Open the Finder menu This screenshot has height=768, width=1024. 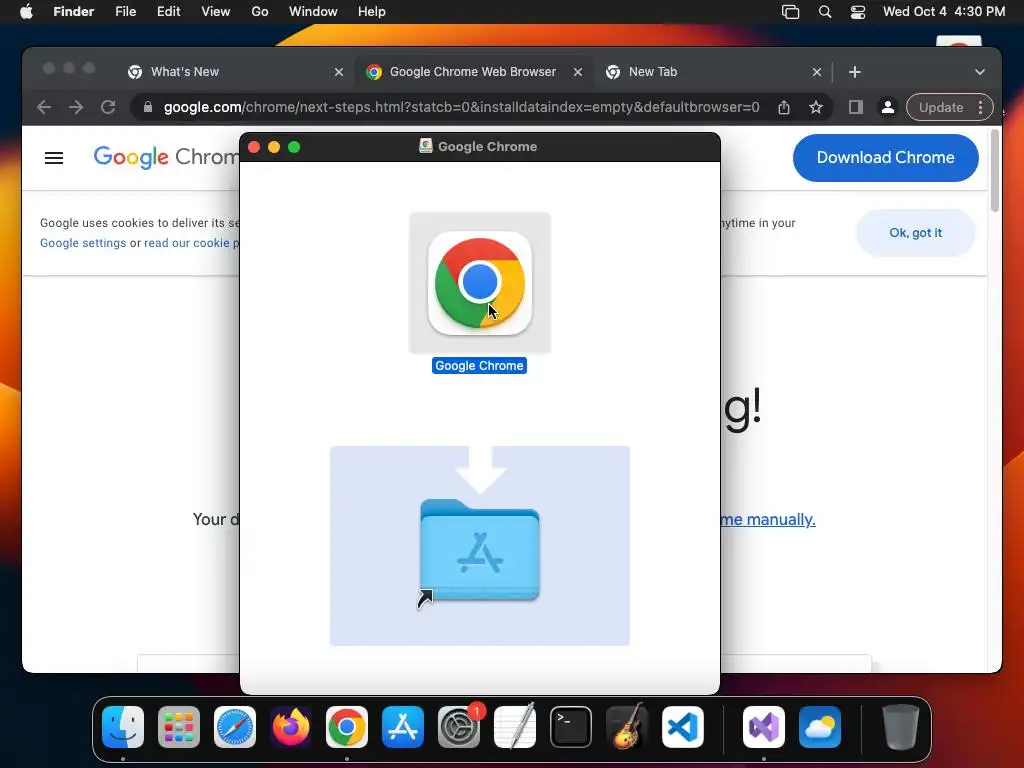click(73, 12)
